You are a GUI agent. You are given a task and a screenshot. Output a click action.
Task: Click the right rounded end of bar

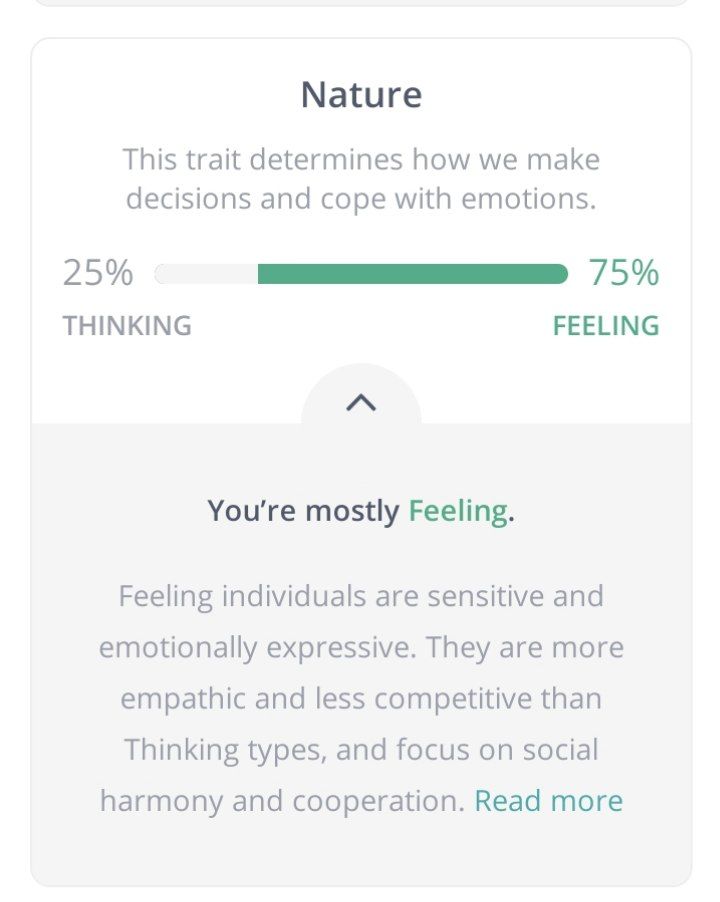pos(559,274)
